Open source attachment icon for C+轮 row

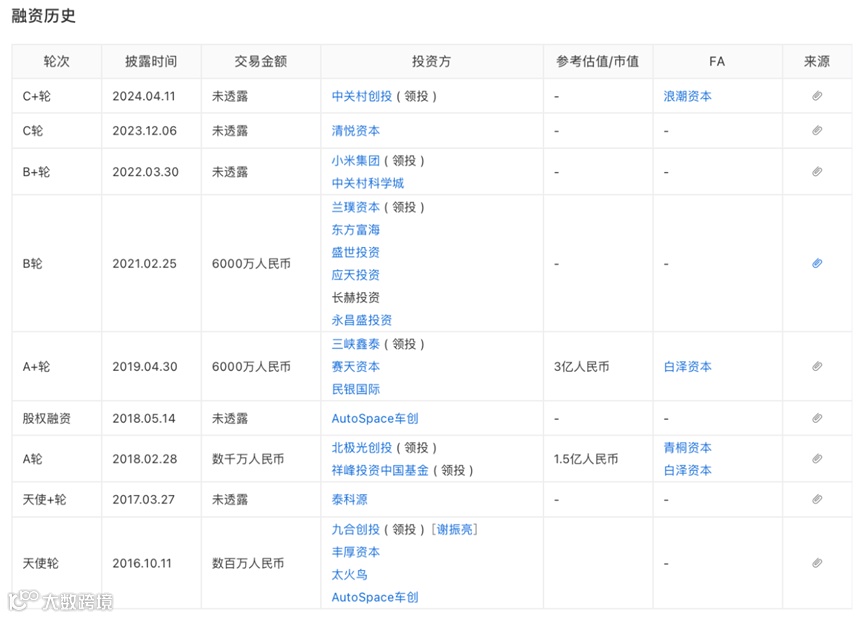coord(817,96)
